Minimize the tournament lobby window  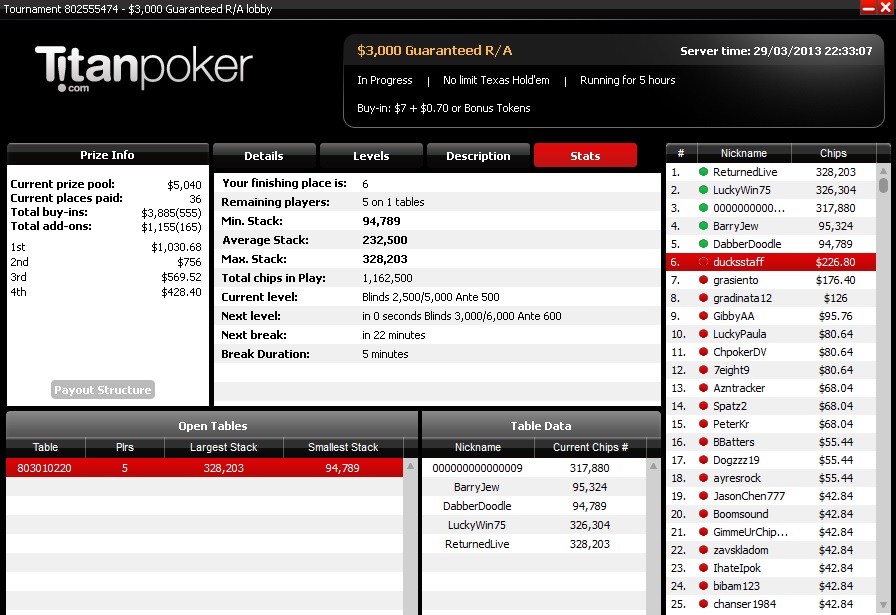pos(869,7)
